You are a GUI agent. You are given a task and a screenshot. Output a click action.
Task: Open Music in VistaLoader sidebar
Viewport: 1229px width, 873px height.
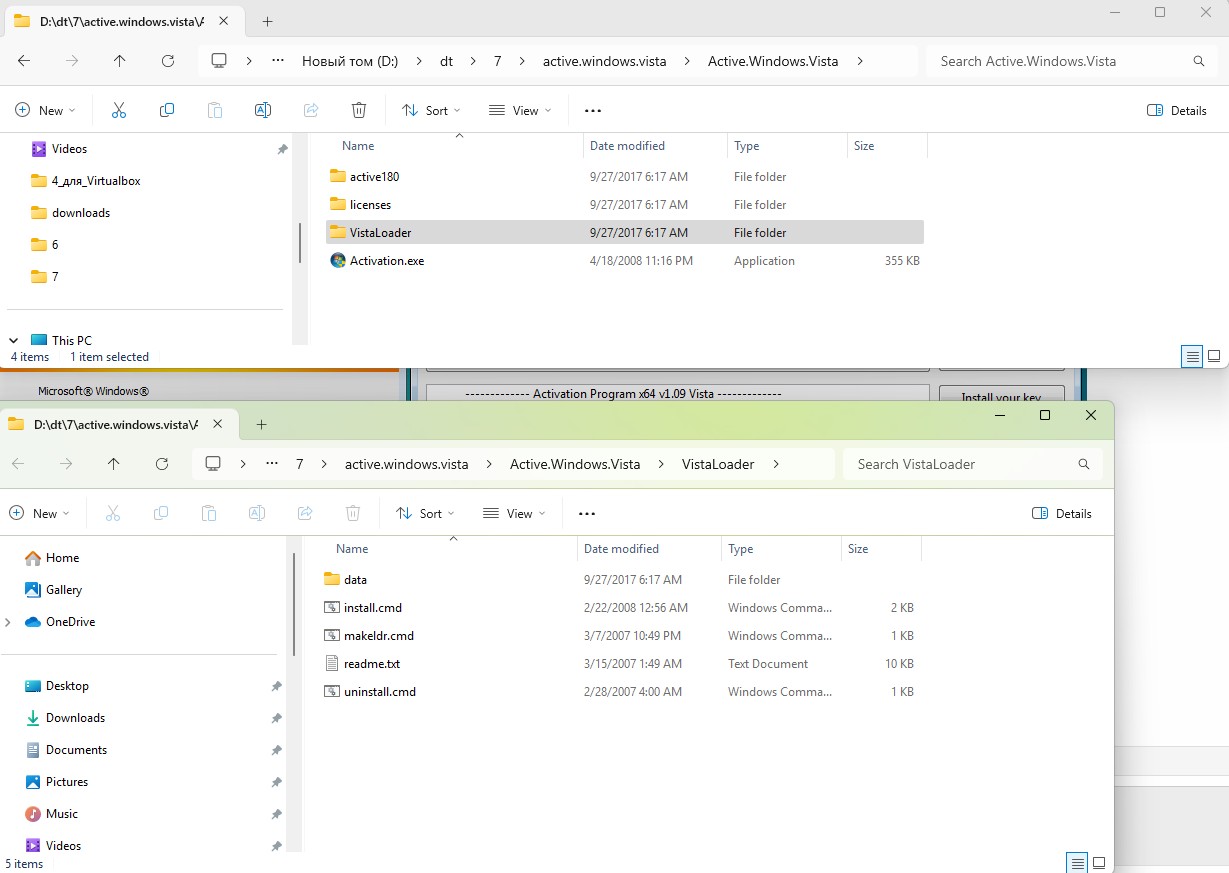(61, 814)
